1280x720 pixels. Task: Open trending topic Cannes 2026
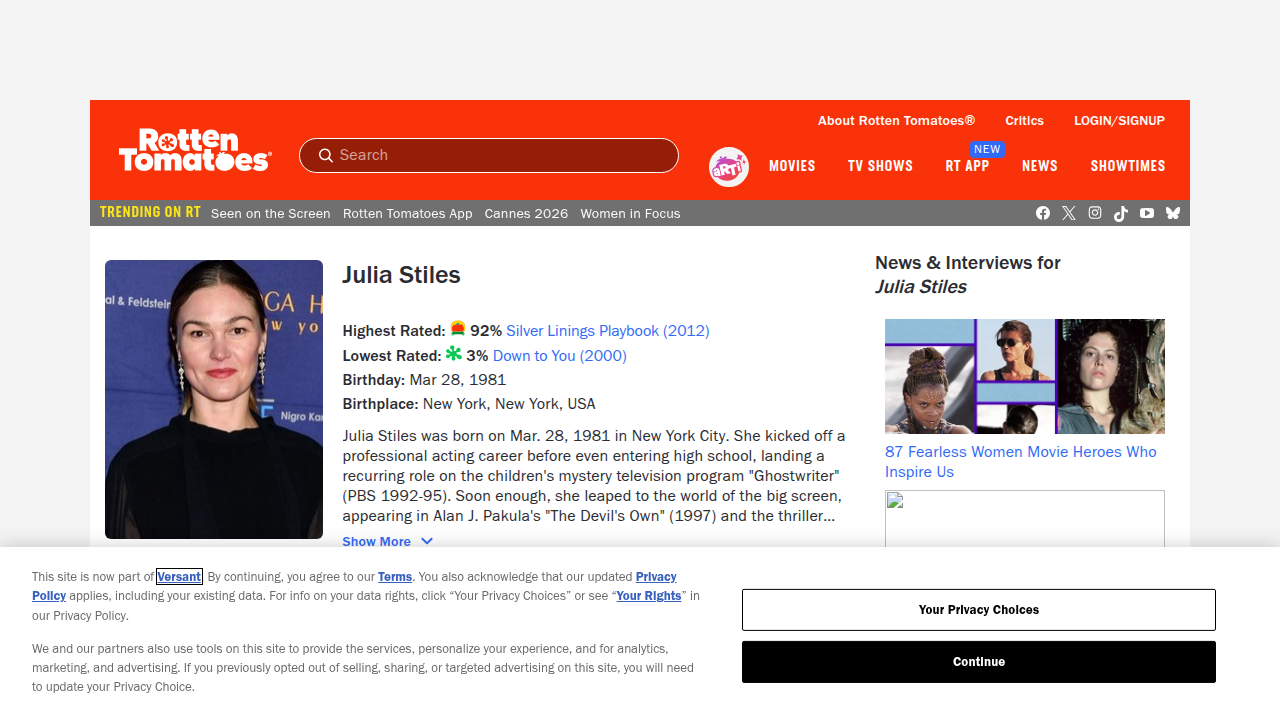[526, 213]
